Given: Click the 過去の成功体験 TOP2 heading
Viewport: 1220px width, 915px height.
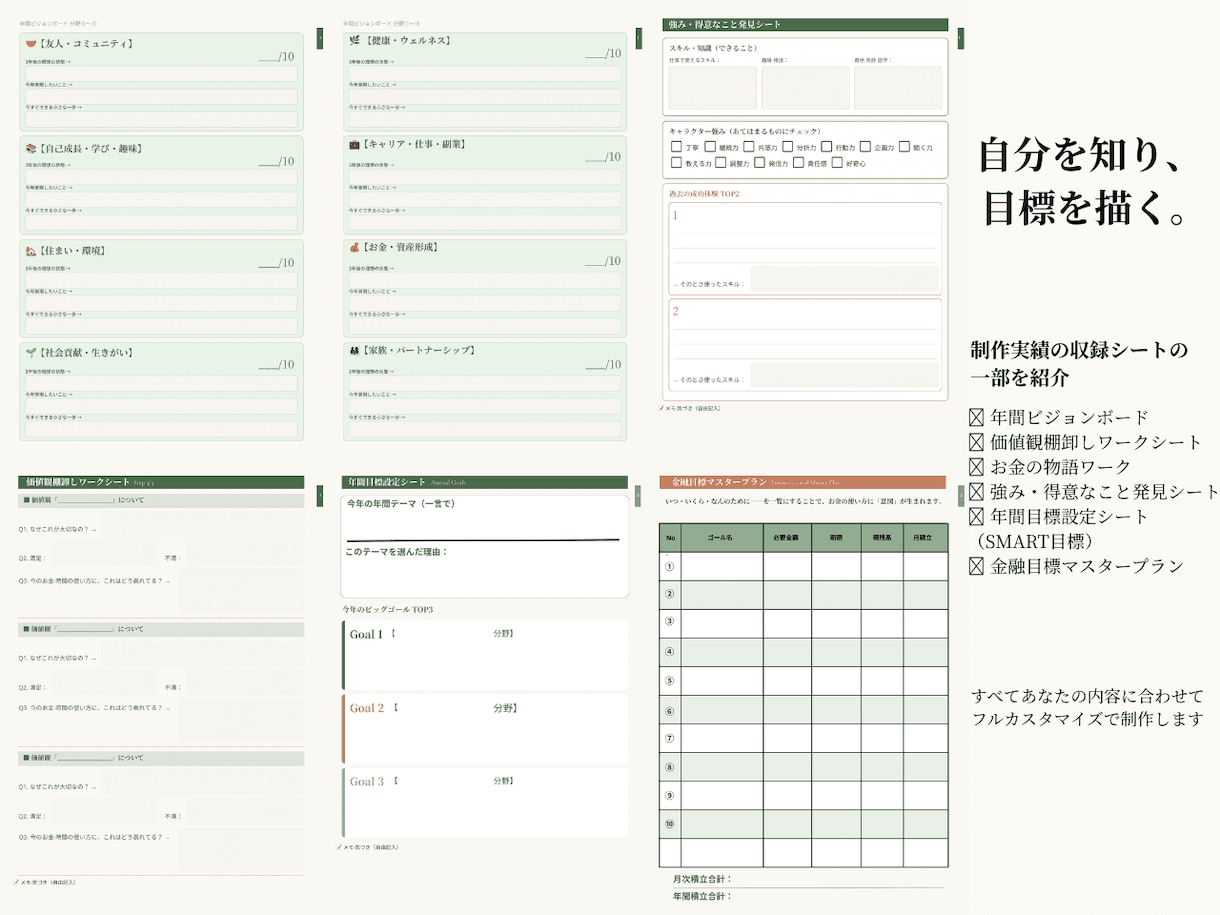Looking at the screenshot, I should [x=704, y=193].
